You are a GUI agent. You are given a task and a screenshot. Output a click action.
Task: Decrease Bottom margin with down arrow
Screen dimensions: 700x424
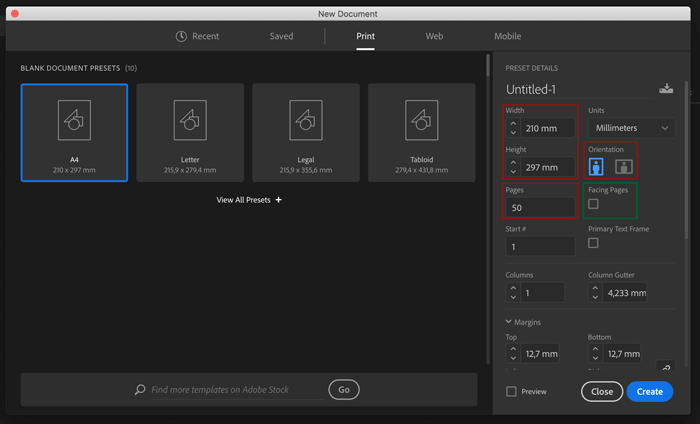point(595,358)
